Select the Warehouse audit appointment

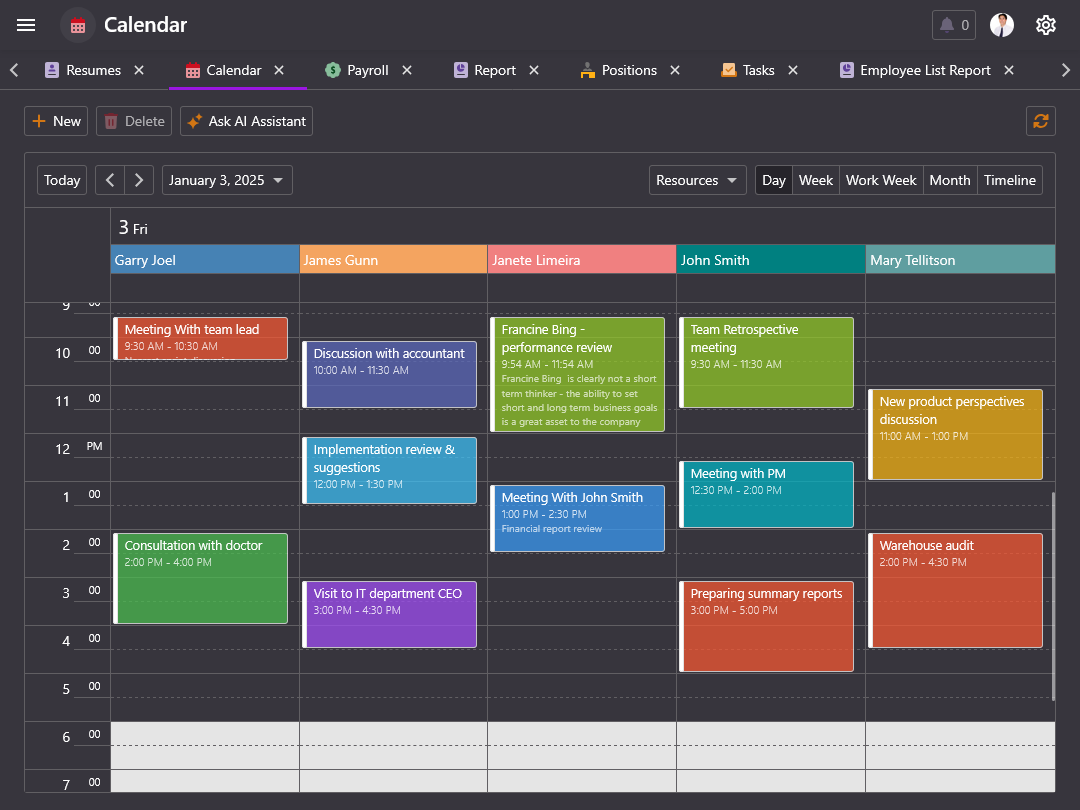click(955, 590)
